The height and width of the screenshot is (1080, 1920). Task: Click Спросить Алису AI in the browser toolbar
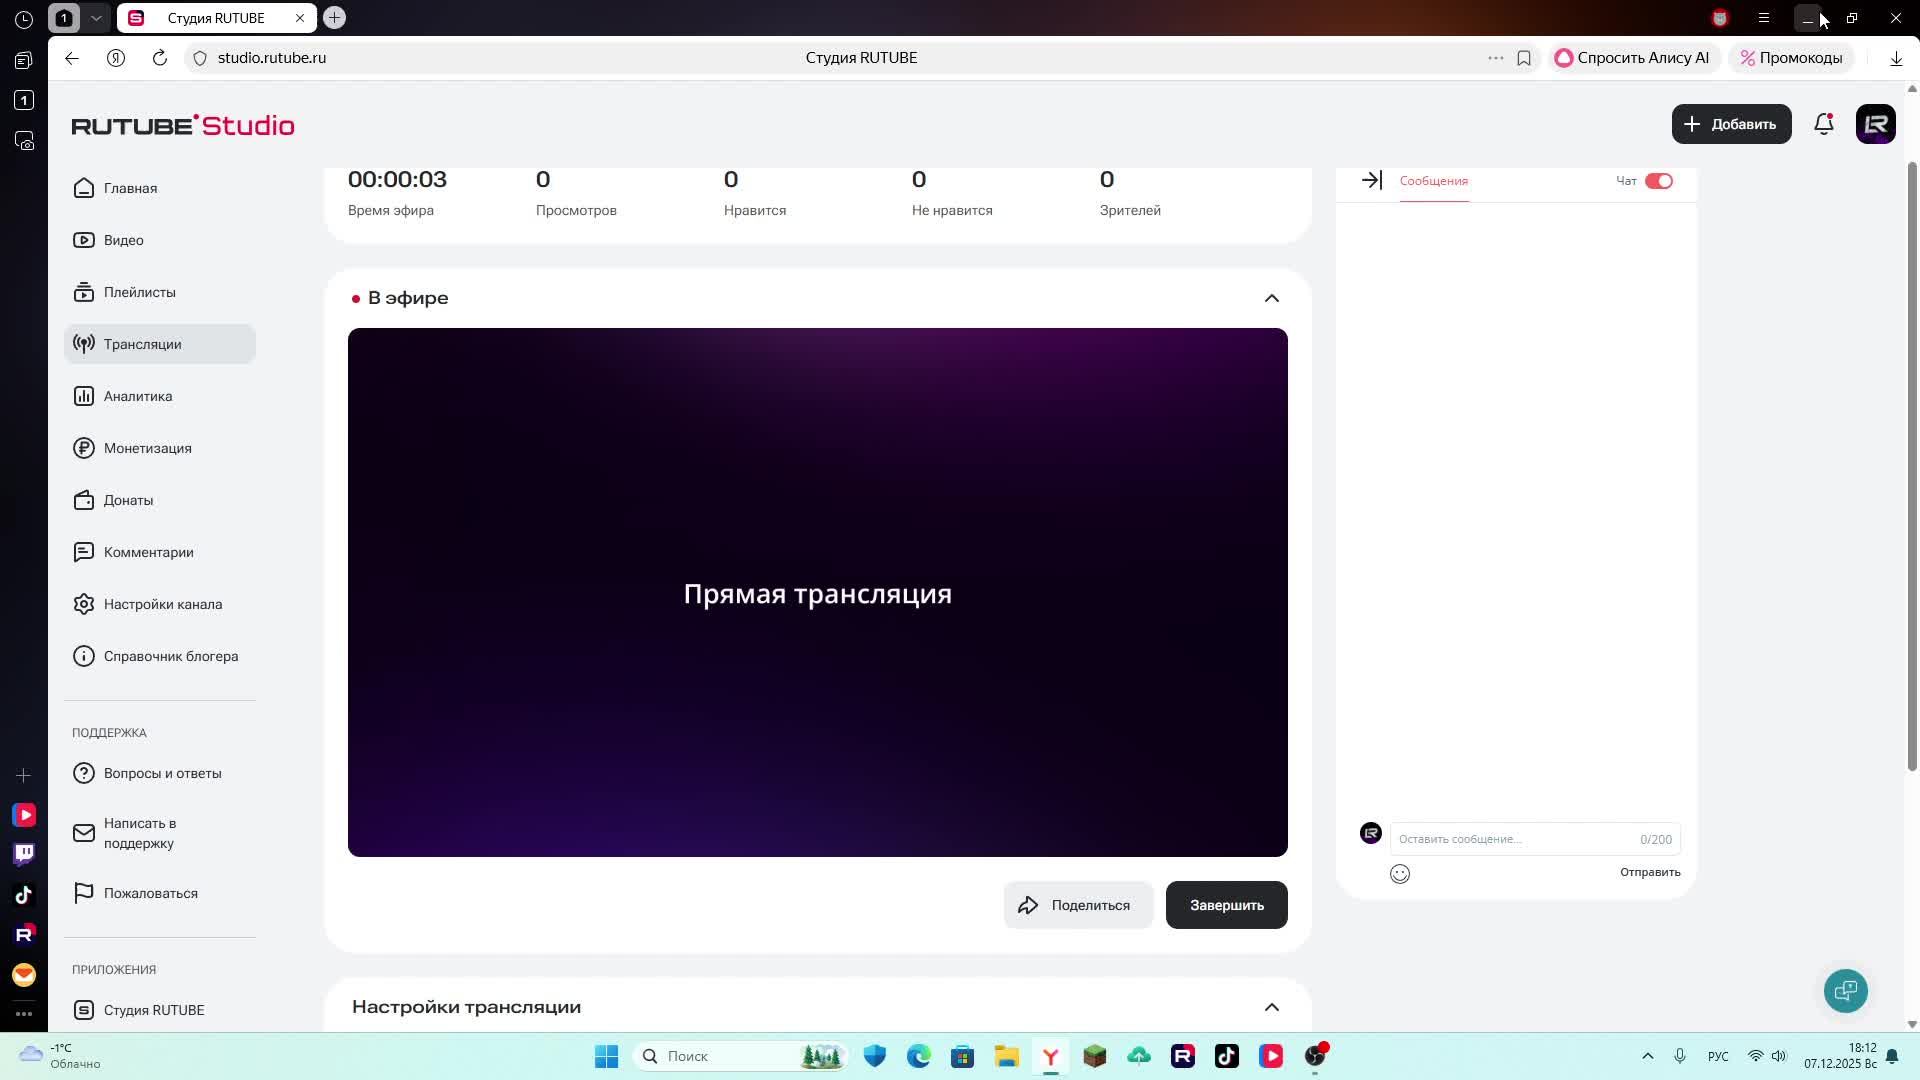pyautogui.click(x=1632, y=57)
